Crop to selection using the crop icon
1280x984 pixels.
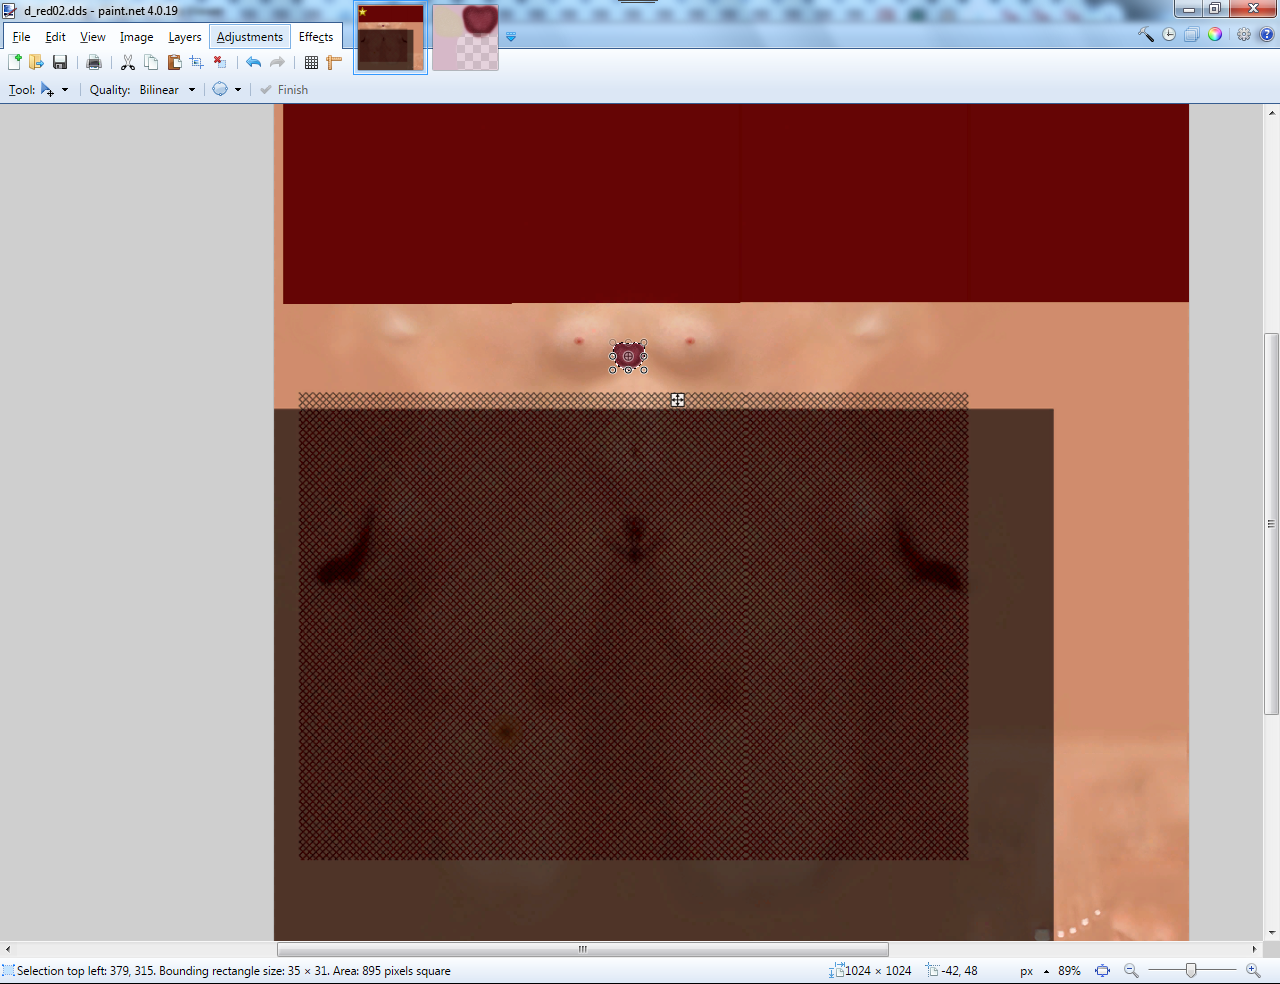coord(197,62)
